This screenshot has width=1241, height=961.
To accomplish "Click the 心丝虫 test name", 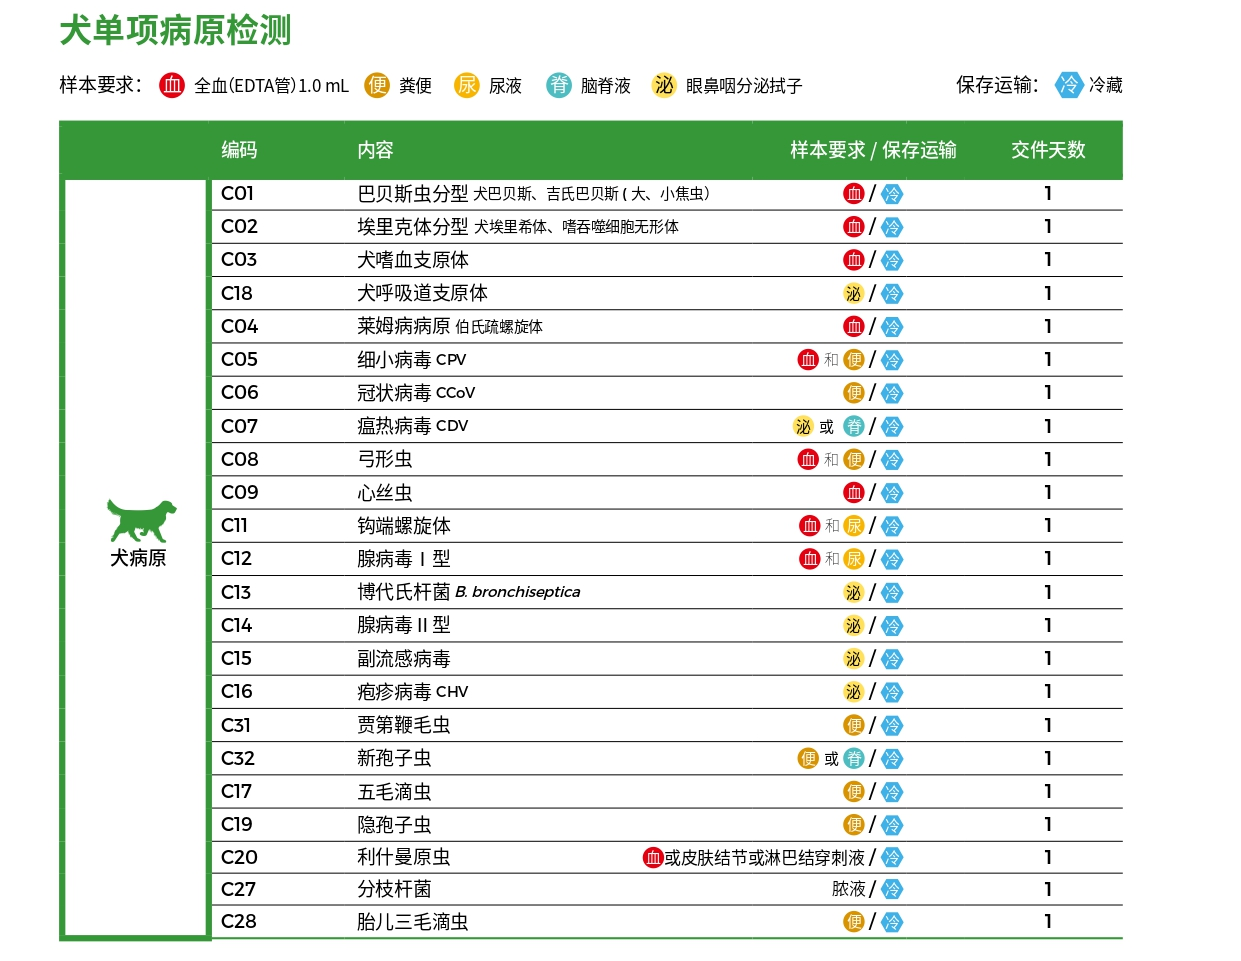I will click(385, 493).
